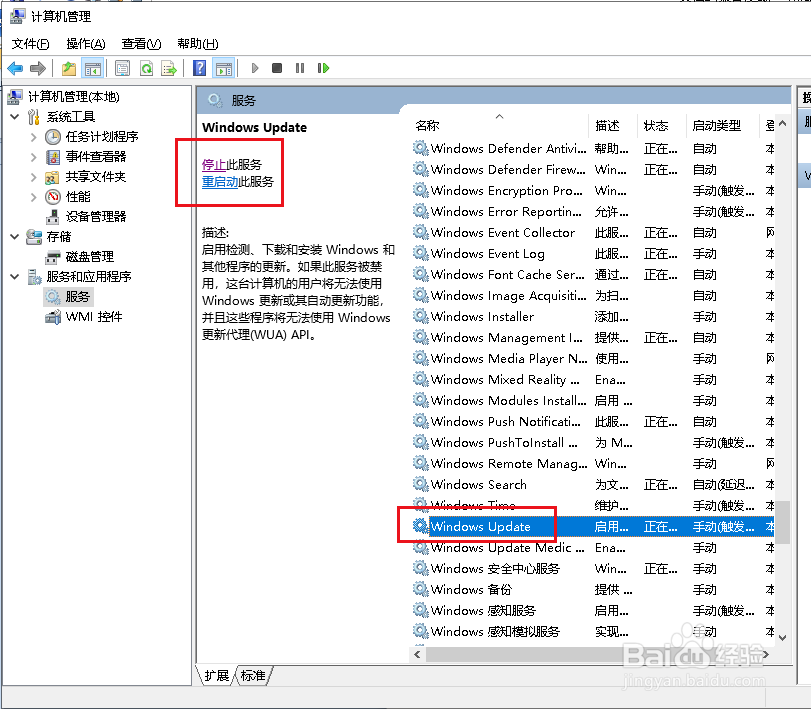Select the Windows 备份 service
This screenshot has width=811, height=709.
pyautogui.click(x=593, y=590)
